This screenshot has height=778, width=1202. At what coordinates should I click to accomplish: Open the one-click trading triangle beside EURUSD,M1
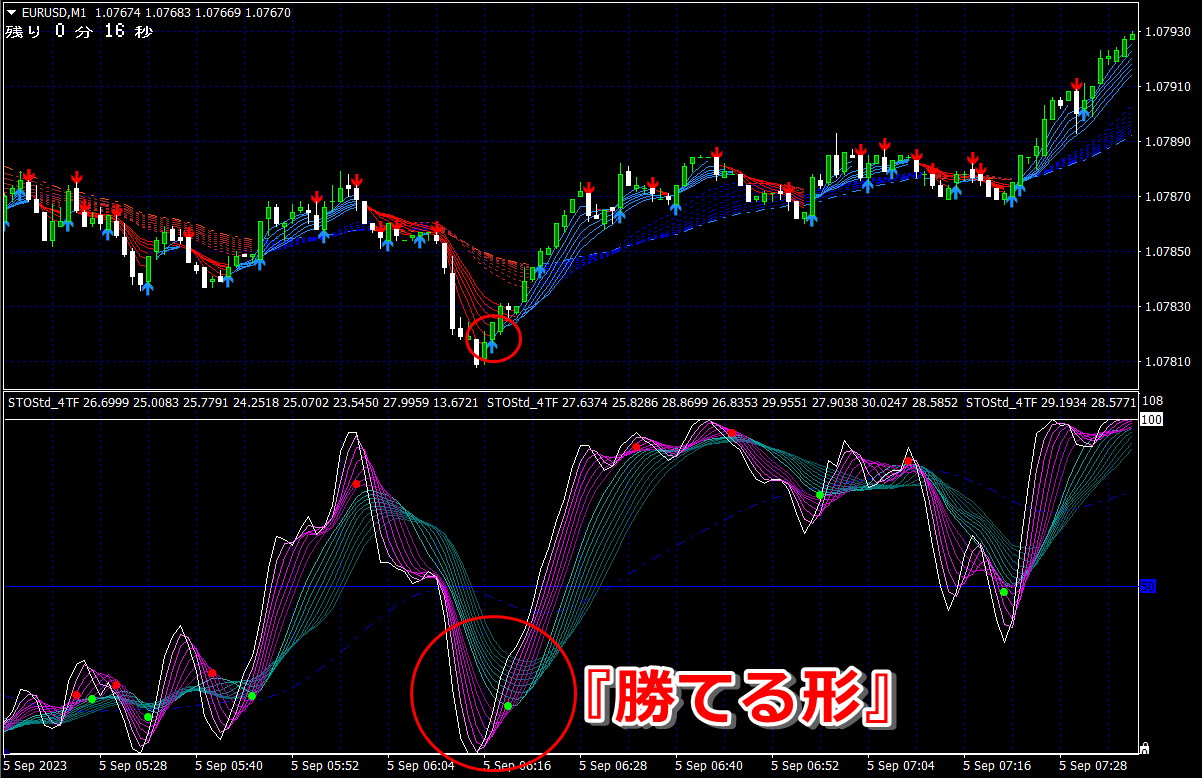(11, 13)
